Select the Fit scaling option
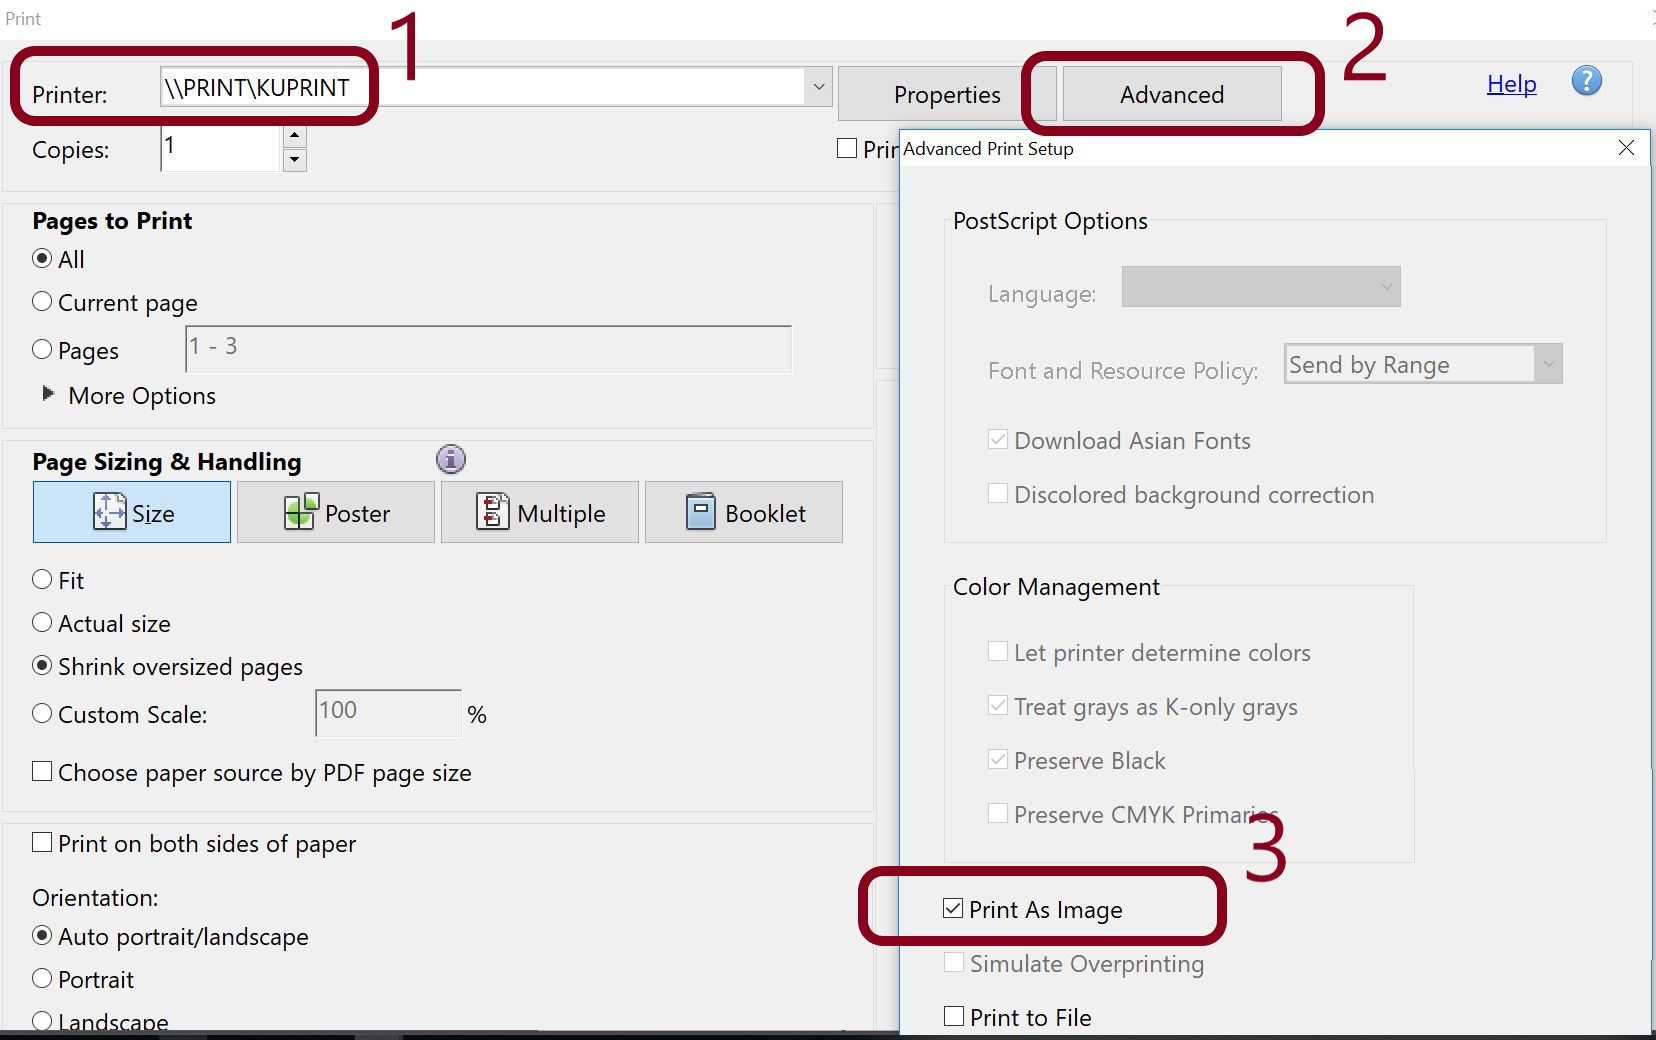 tap(42, 578)
